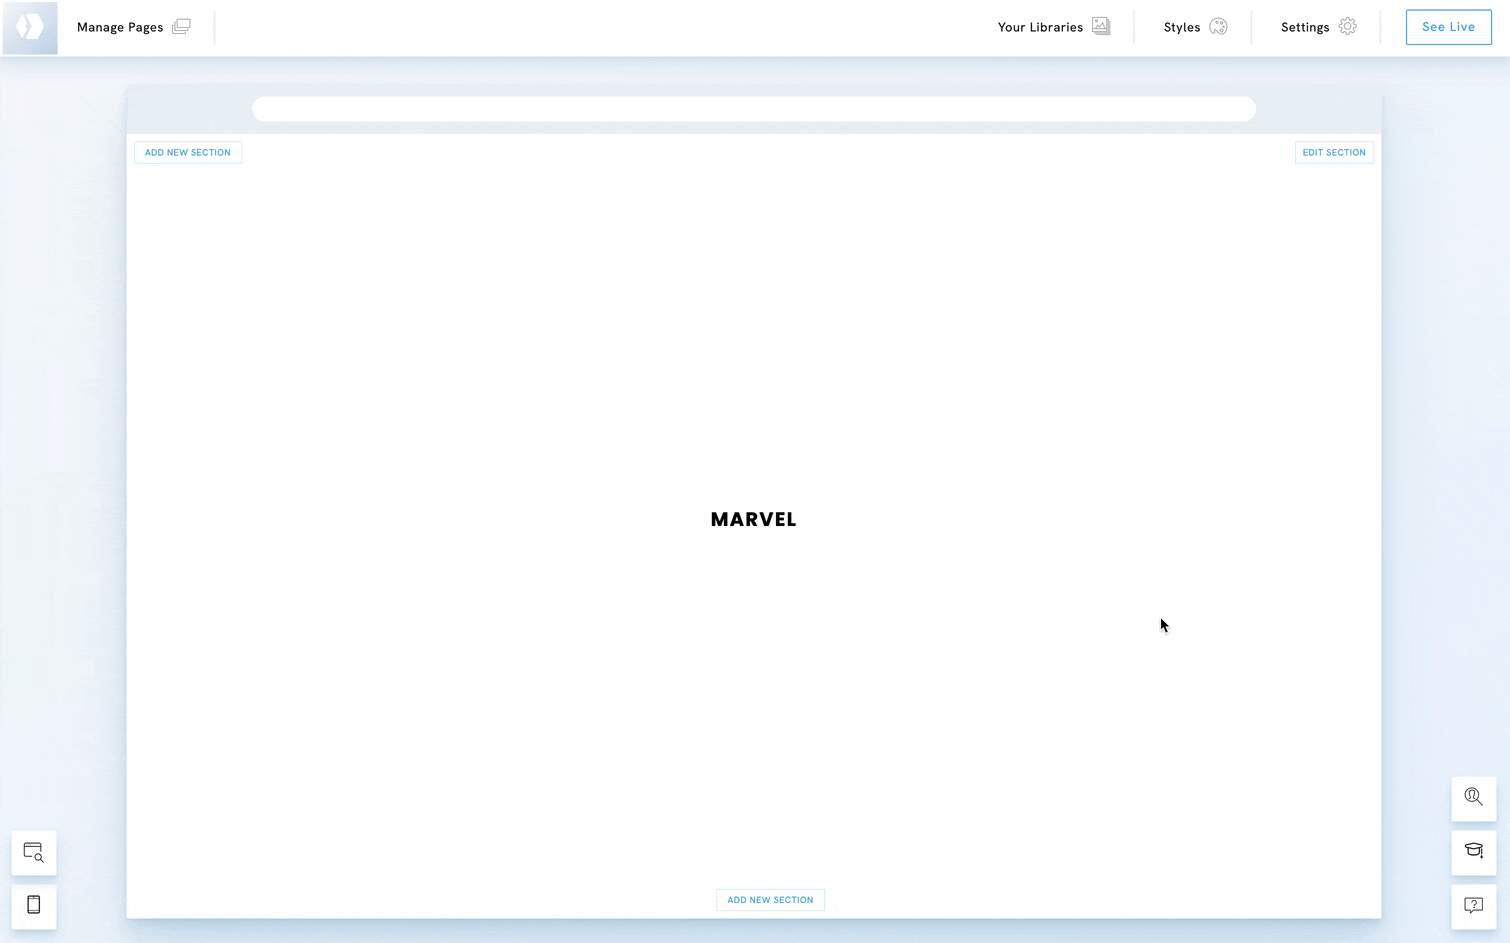Open the Styles panel label
Screen dimensions: 1510x943
[1181, 27]
